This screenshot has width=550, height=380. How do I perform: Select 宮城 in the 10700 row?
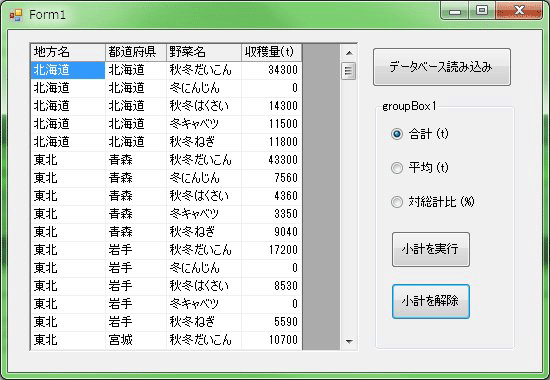[x=136, y=340]
